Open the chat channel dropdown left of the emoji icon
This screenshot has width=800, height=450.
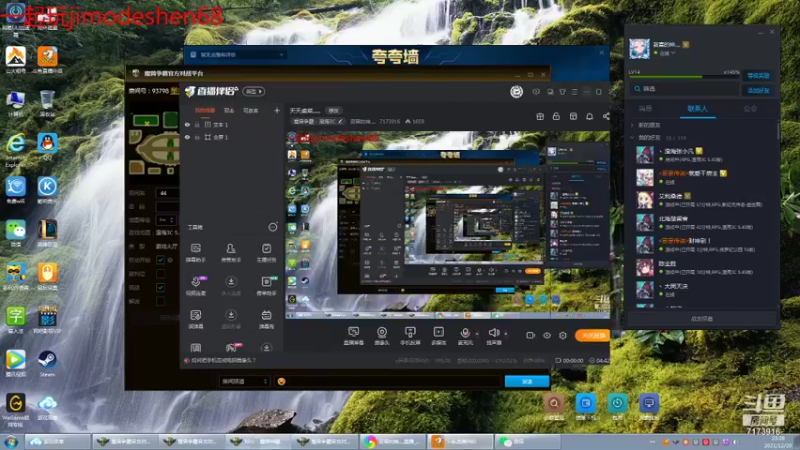(244, 381)
